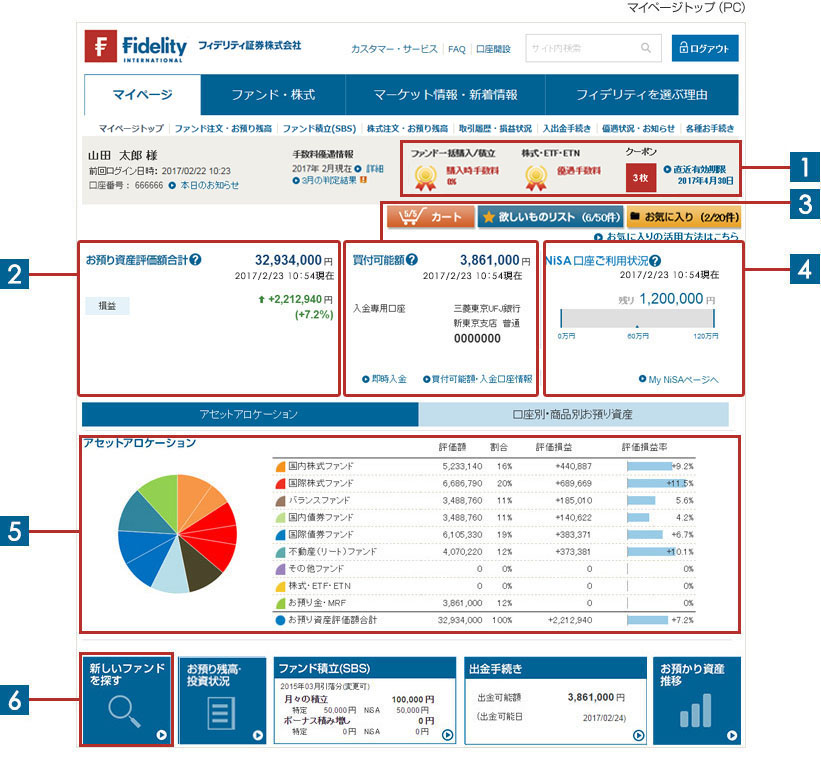Click help icon beside お預り資産評価額合計
Image resolution: width=821 pixels, height=759 pixels.
coord(195,260)
